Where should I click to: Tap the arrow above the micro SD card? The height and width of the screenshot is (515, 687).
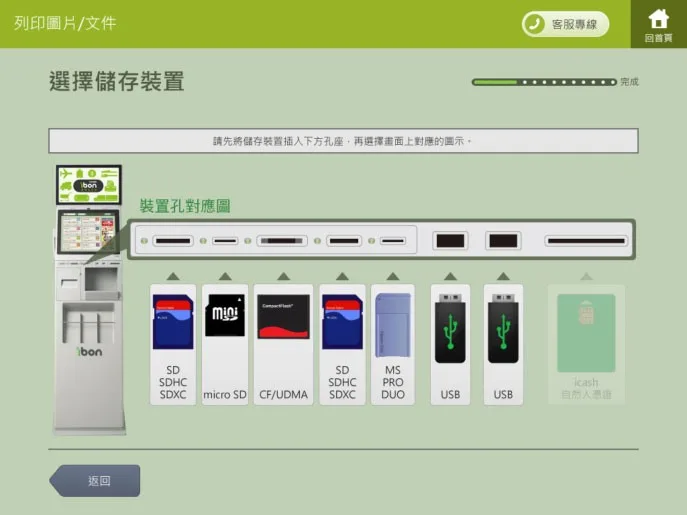tap(225, 276)
